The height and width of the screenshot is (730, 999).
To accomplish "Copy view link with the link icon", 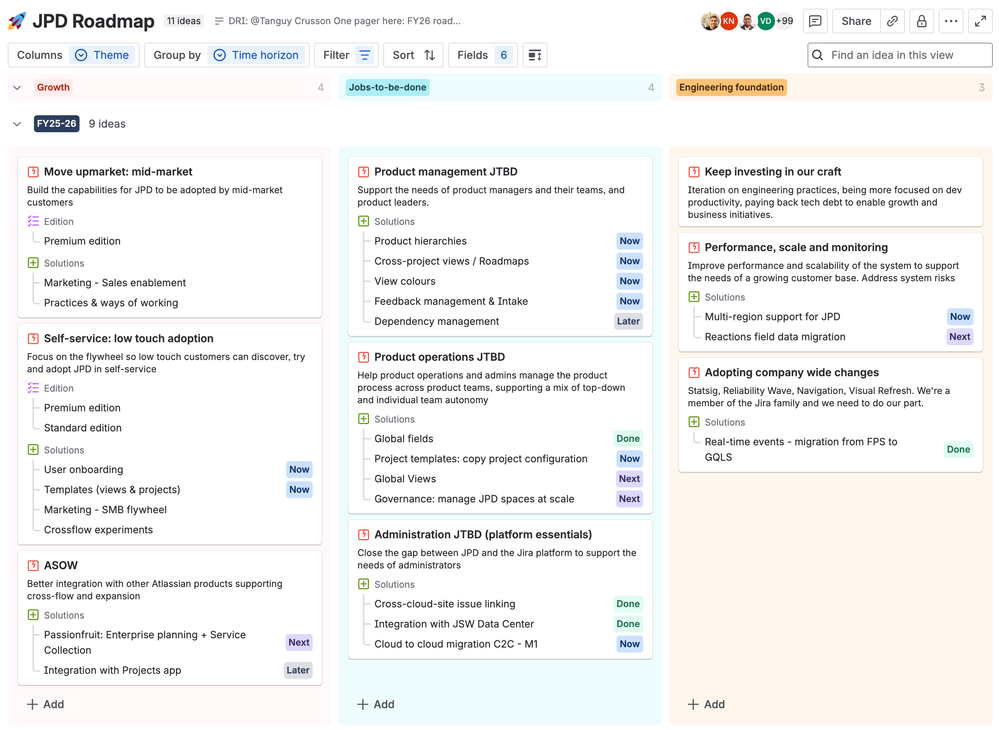I will 893,21.
